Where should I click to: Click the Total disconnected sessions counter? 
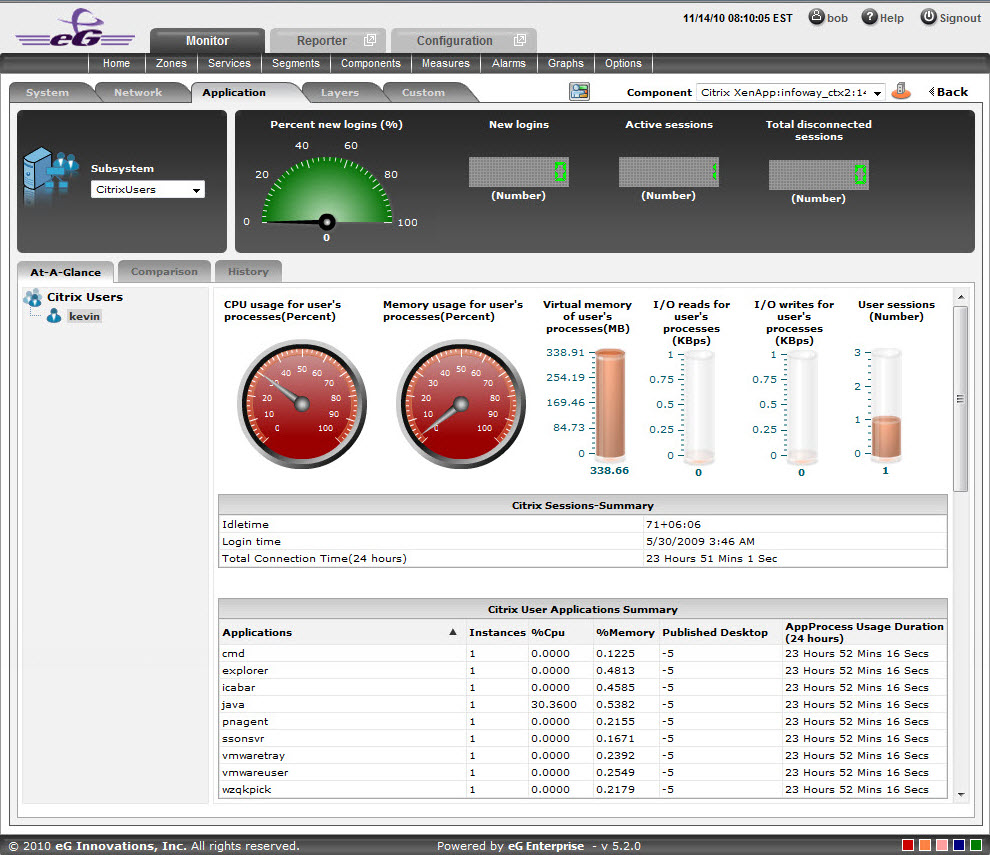(818, 175)
